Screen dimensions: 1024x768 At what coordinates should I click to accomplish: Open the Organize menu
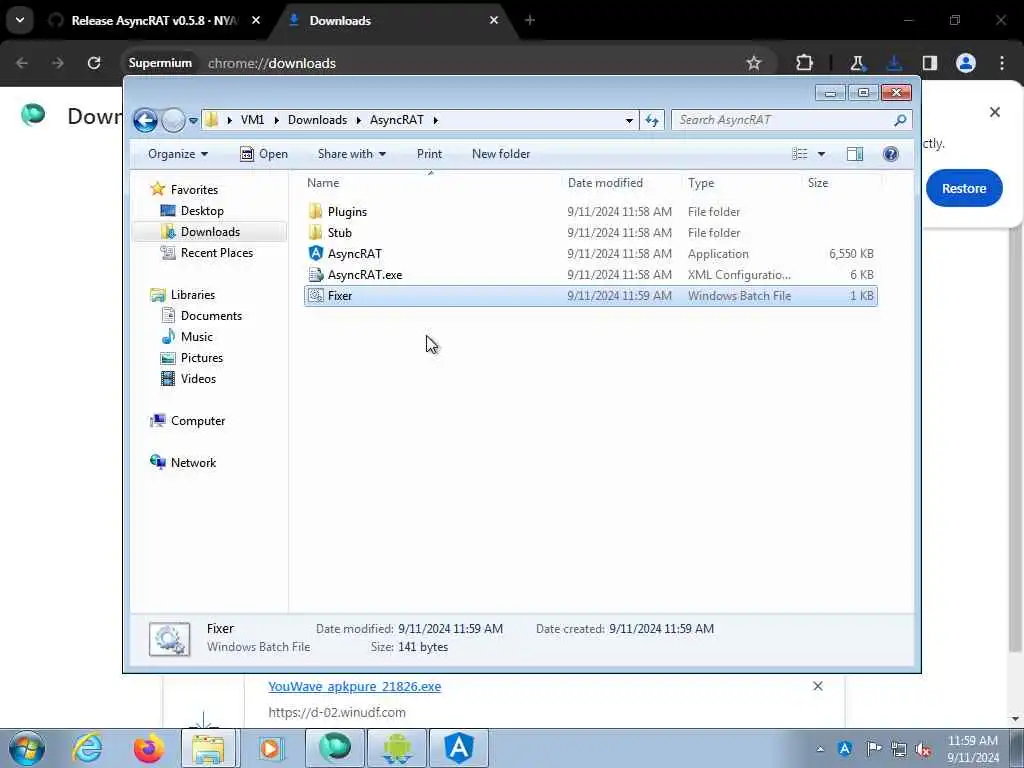pyautogui.click(x=178, y=154)
